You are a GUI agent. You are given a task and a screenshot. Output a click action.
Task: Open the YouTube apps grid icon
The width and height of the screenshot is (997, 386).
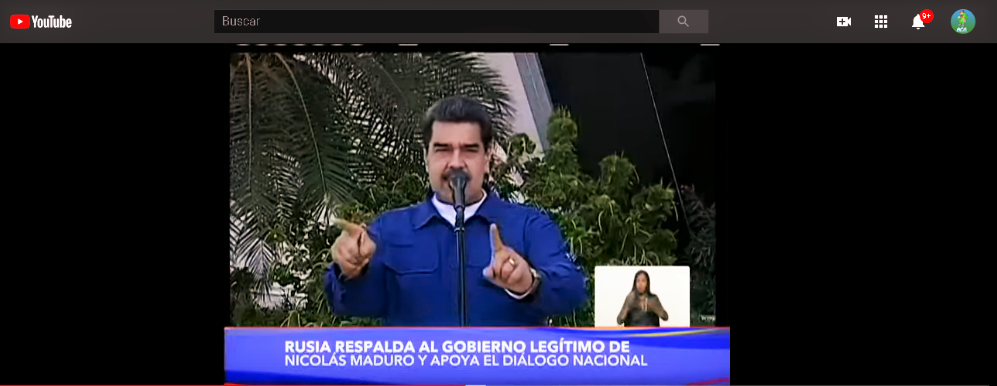pyautogui.click(x=881, y=22)
